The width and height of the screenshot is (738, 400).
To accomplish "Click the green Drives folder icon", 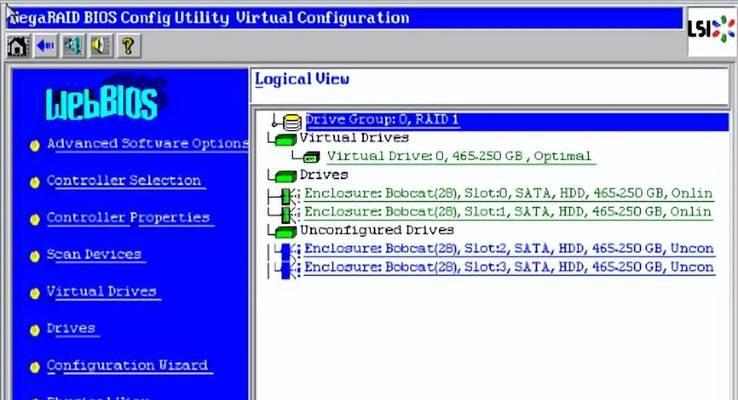I will pos(285,176).
